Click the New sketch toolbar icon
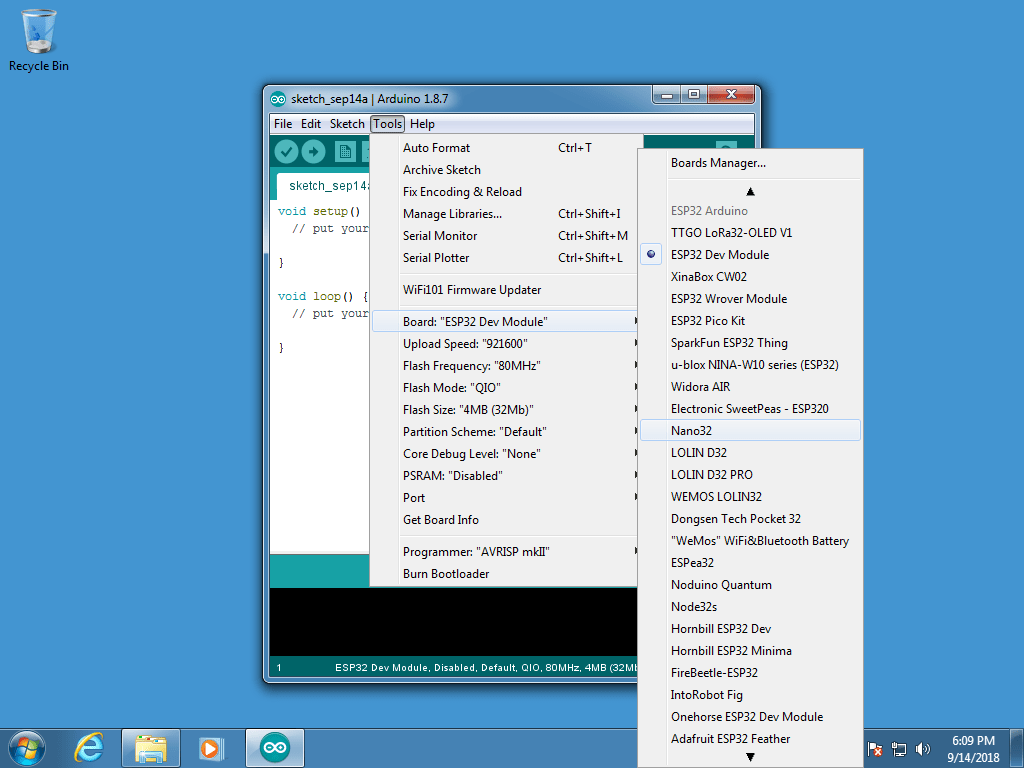1024x768 pixels. tap(345, 151)
